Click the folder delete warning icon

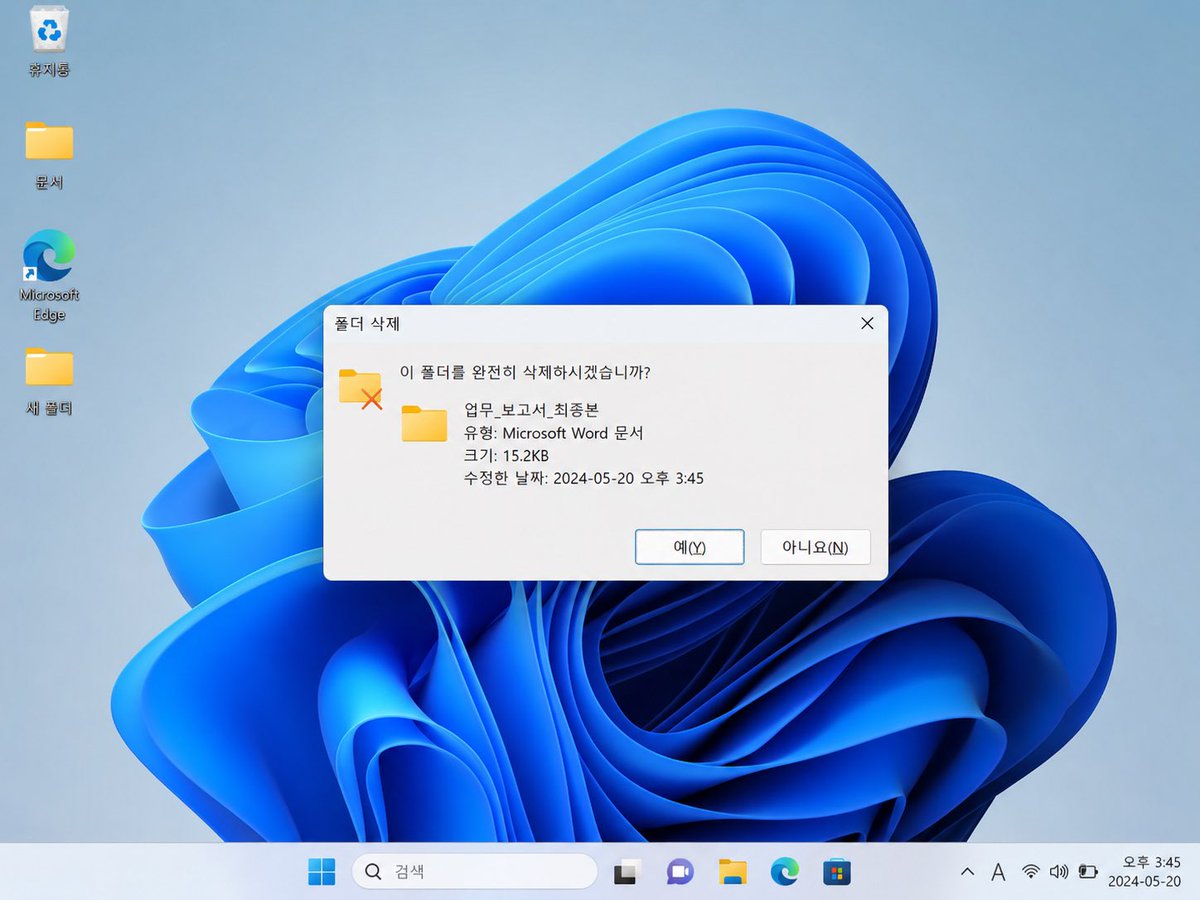click(x=360, y=388)
